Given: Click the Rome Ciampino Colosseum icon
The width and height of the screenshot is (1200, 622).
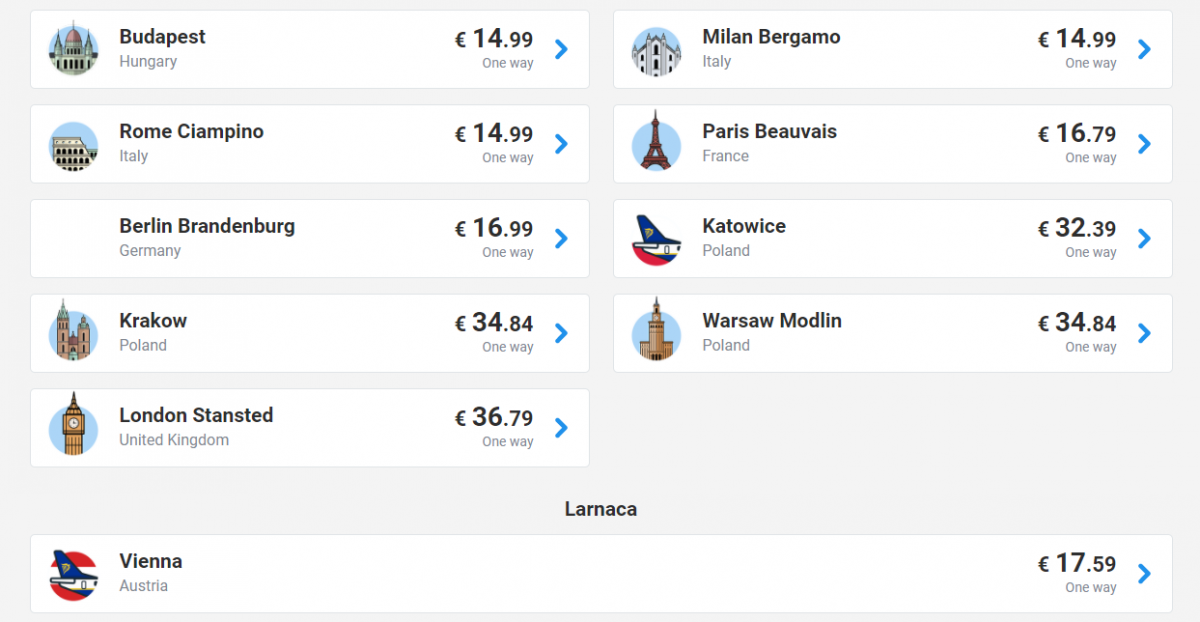Looking at the screenshot, I should coord(74,146).
